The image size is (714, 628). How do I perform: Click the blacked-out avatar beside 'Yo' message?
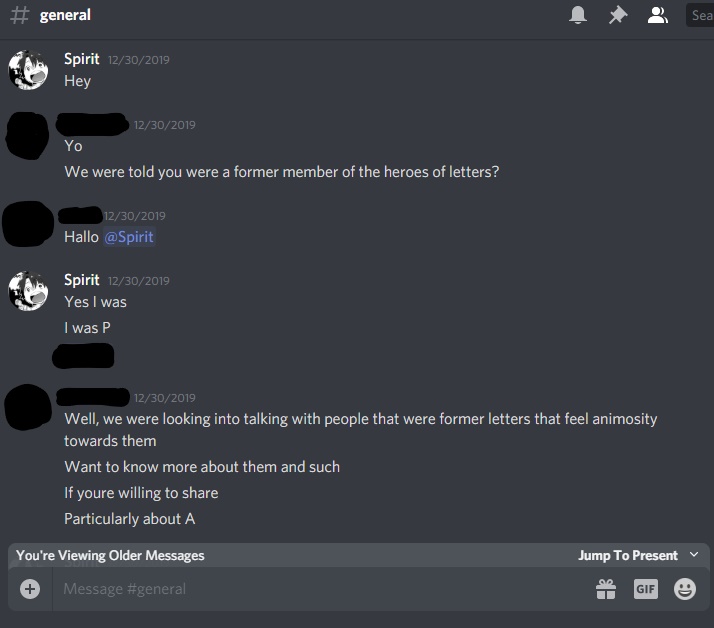coord(27,135)
